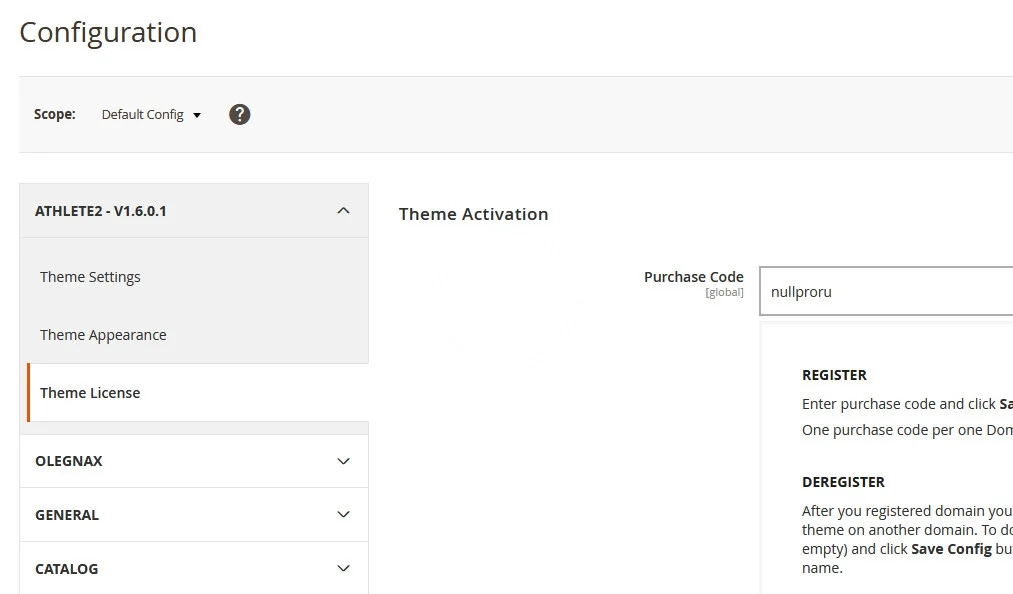The image size is (1013, 594).
Task: Select the Theme License menu item
Action: (90, 393)
